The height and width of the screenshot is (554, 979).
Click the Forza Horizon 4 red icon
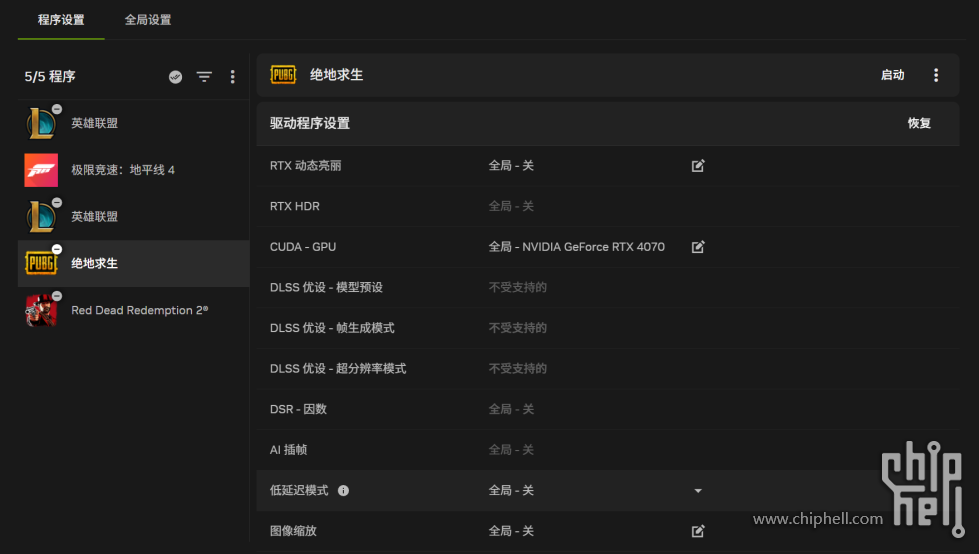tap(41, 170)
